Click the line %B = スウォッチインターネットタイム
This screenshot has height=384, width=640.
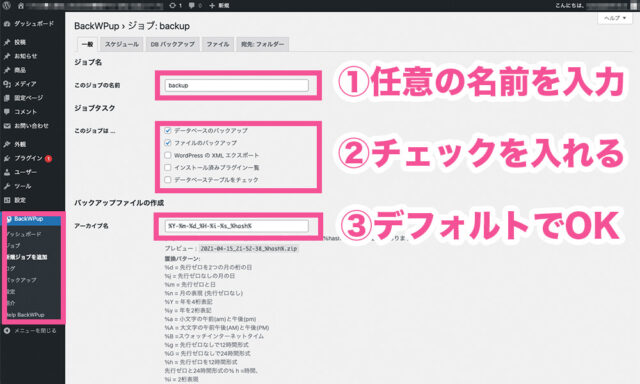click(x=214, y=336)
